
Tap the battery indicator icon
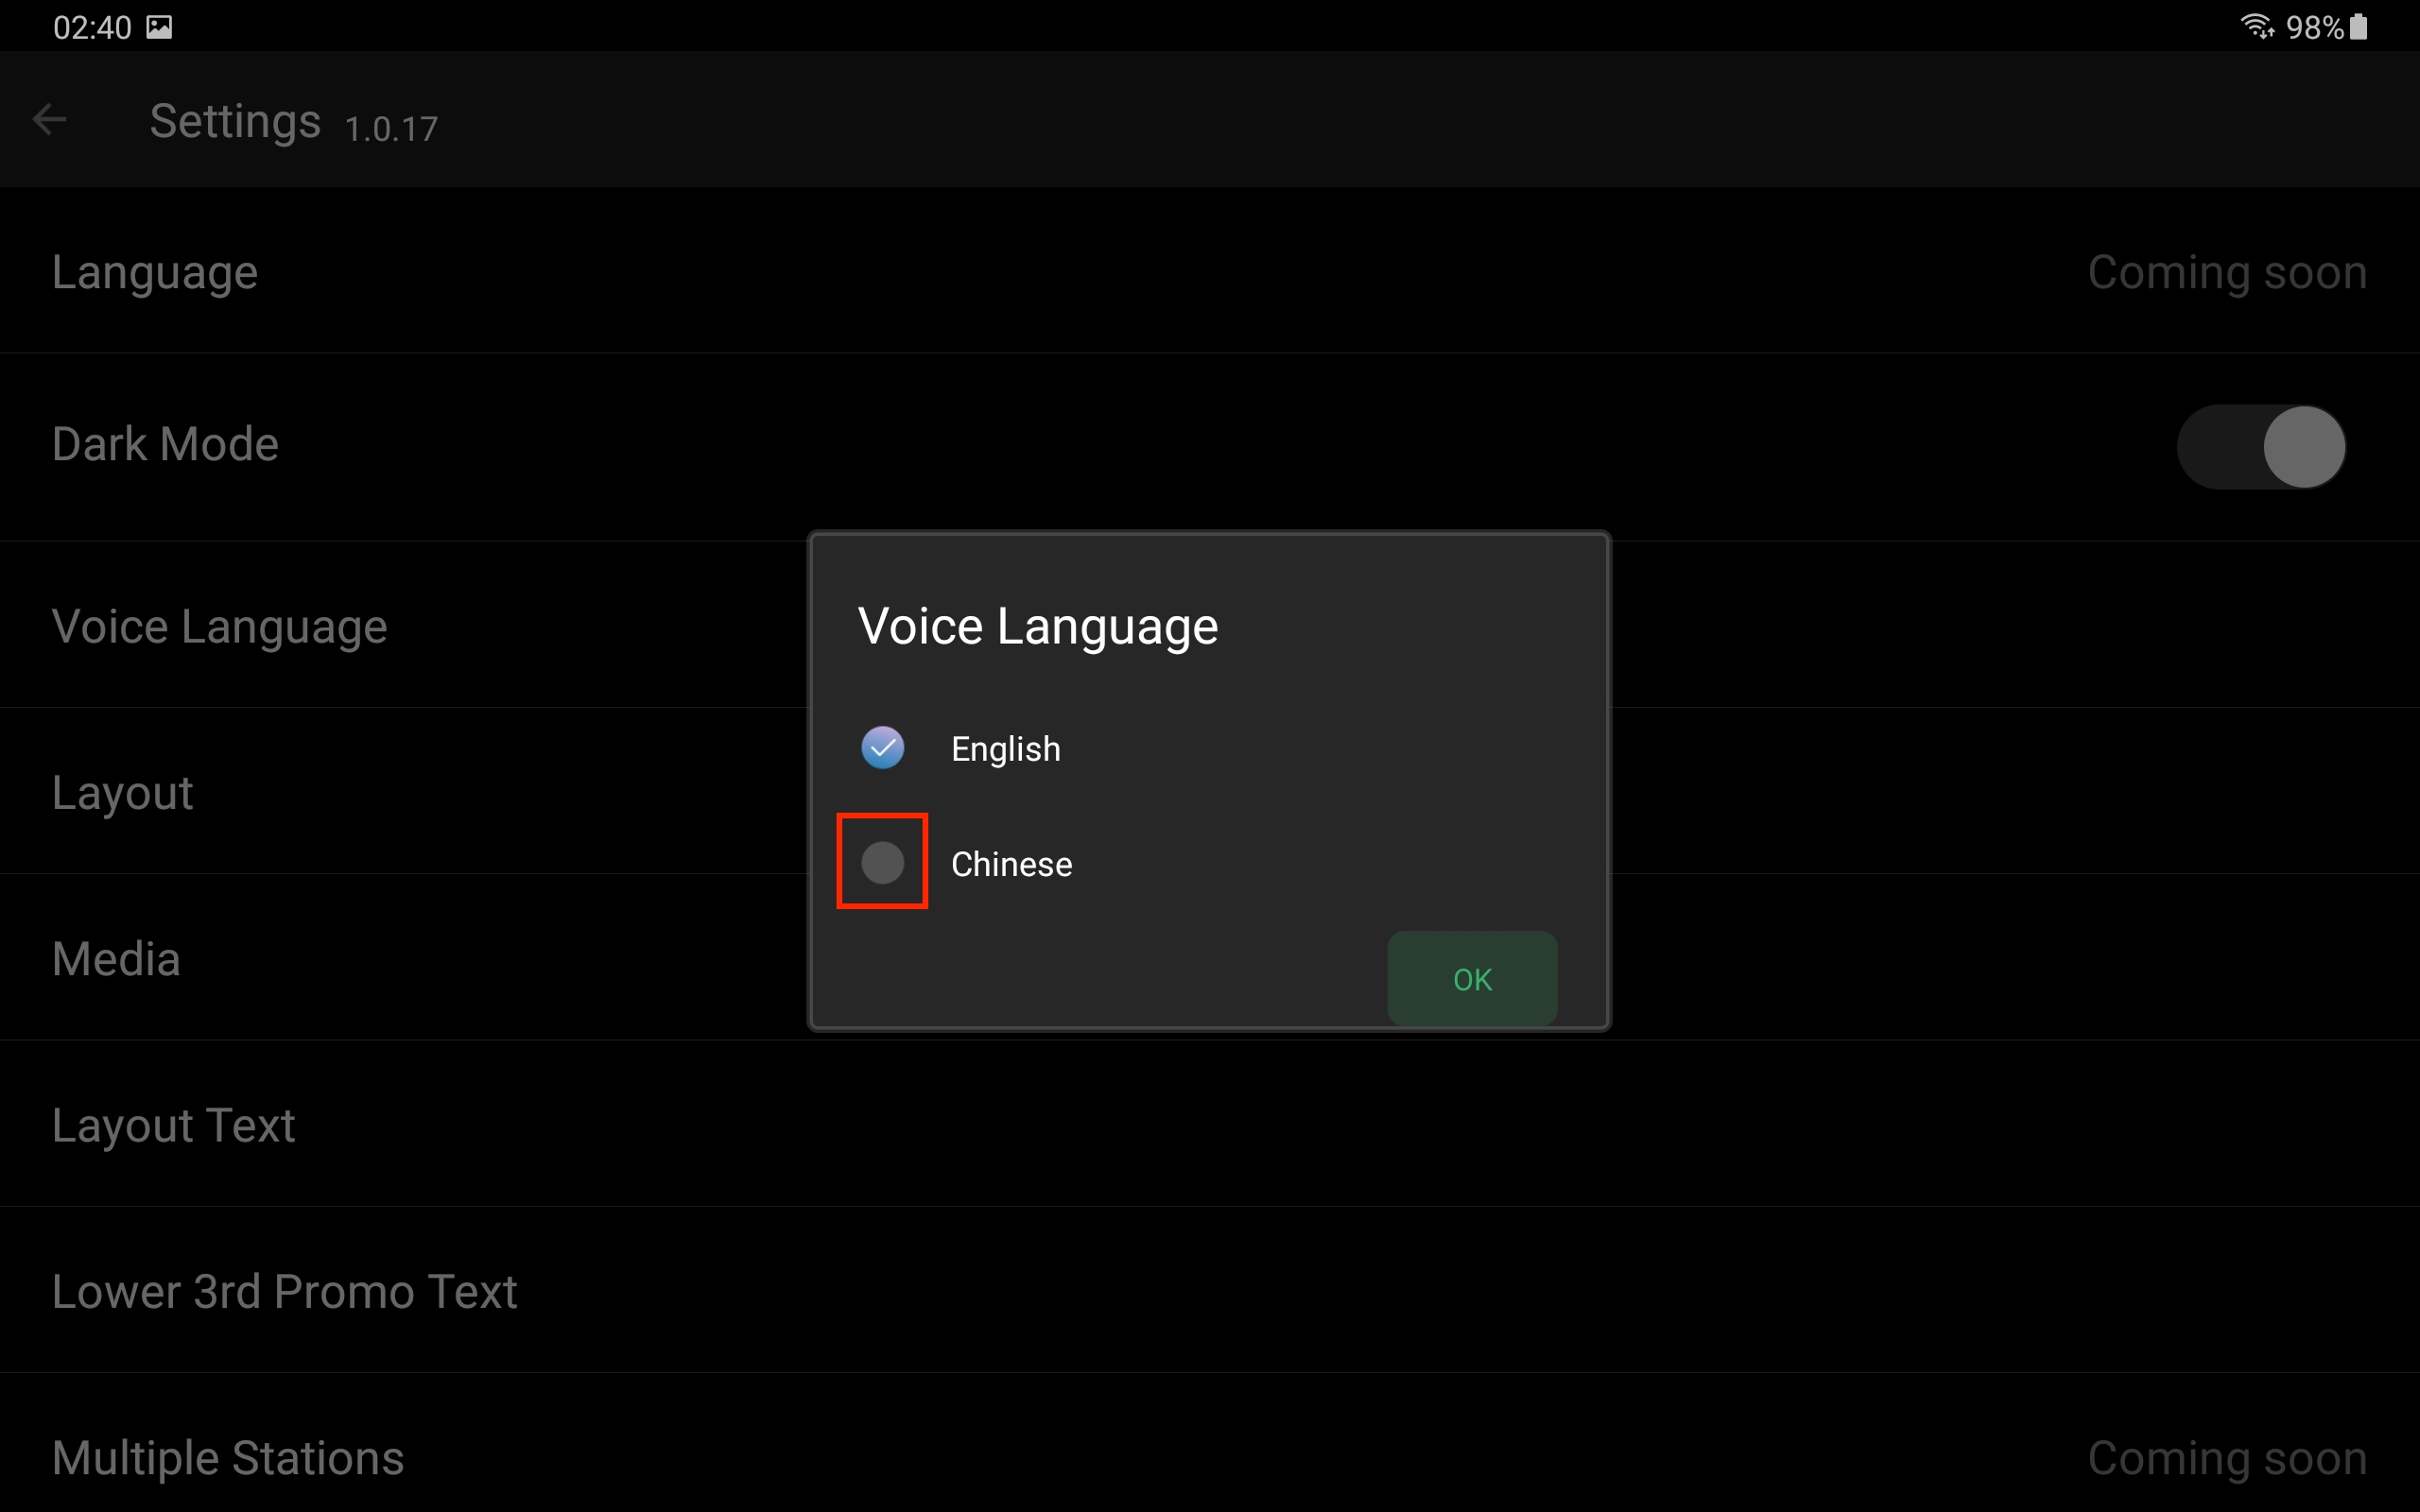[x=2358, y=27]
